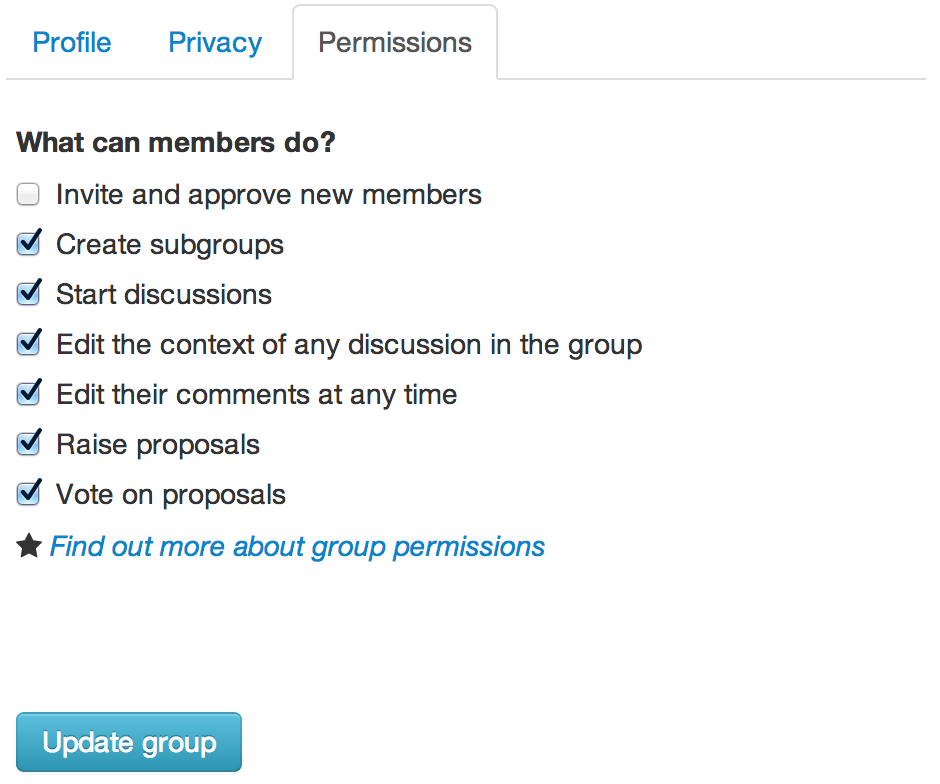940x784 pixels.
Task: Uncheck the Create subgroups checkbox
Action: [28, 243]
